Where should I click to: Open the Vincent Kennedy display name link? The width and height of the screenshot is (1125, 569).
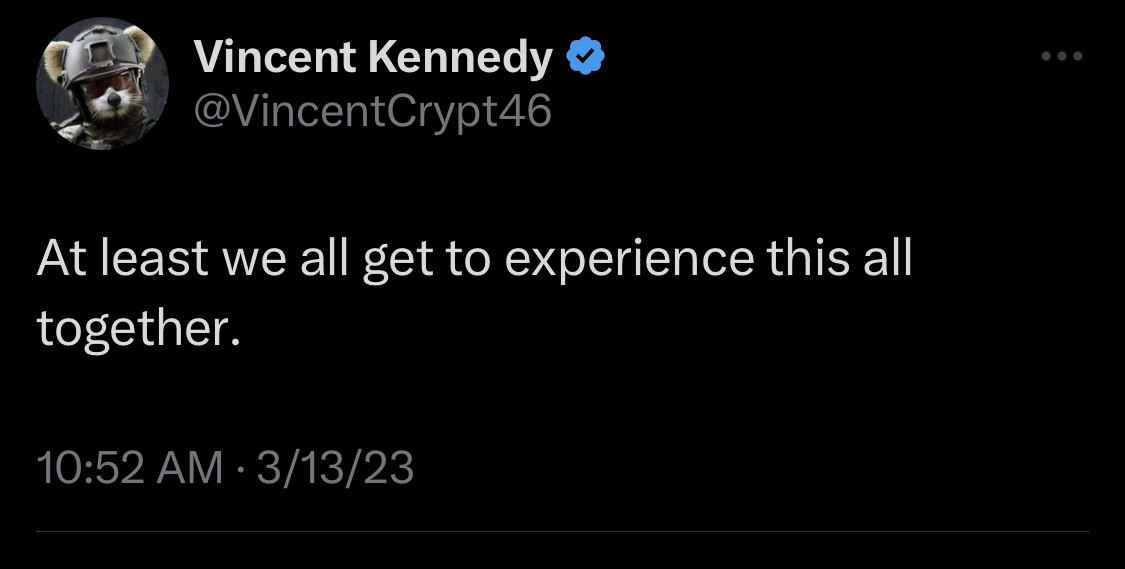(x=373, y=59)
